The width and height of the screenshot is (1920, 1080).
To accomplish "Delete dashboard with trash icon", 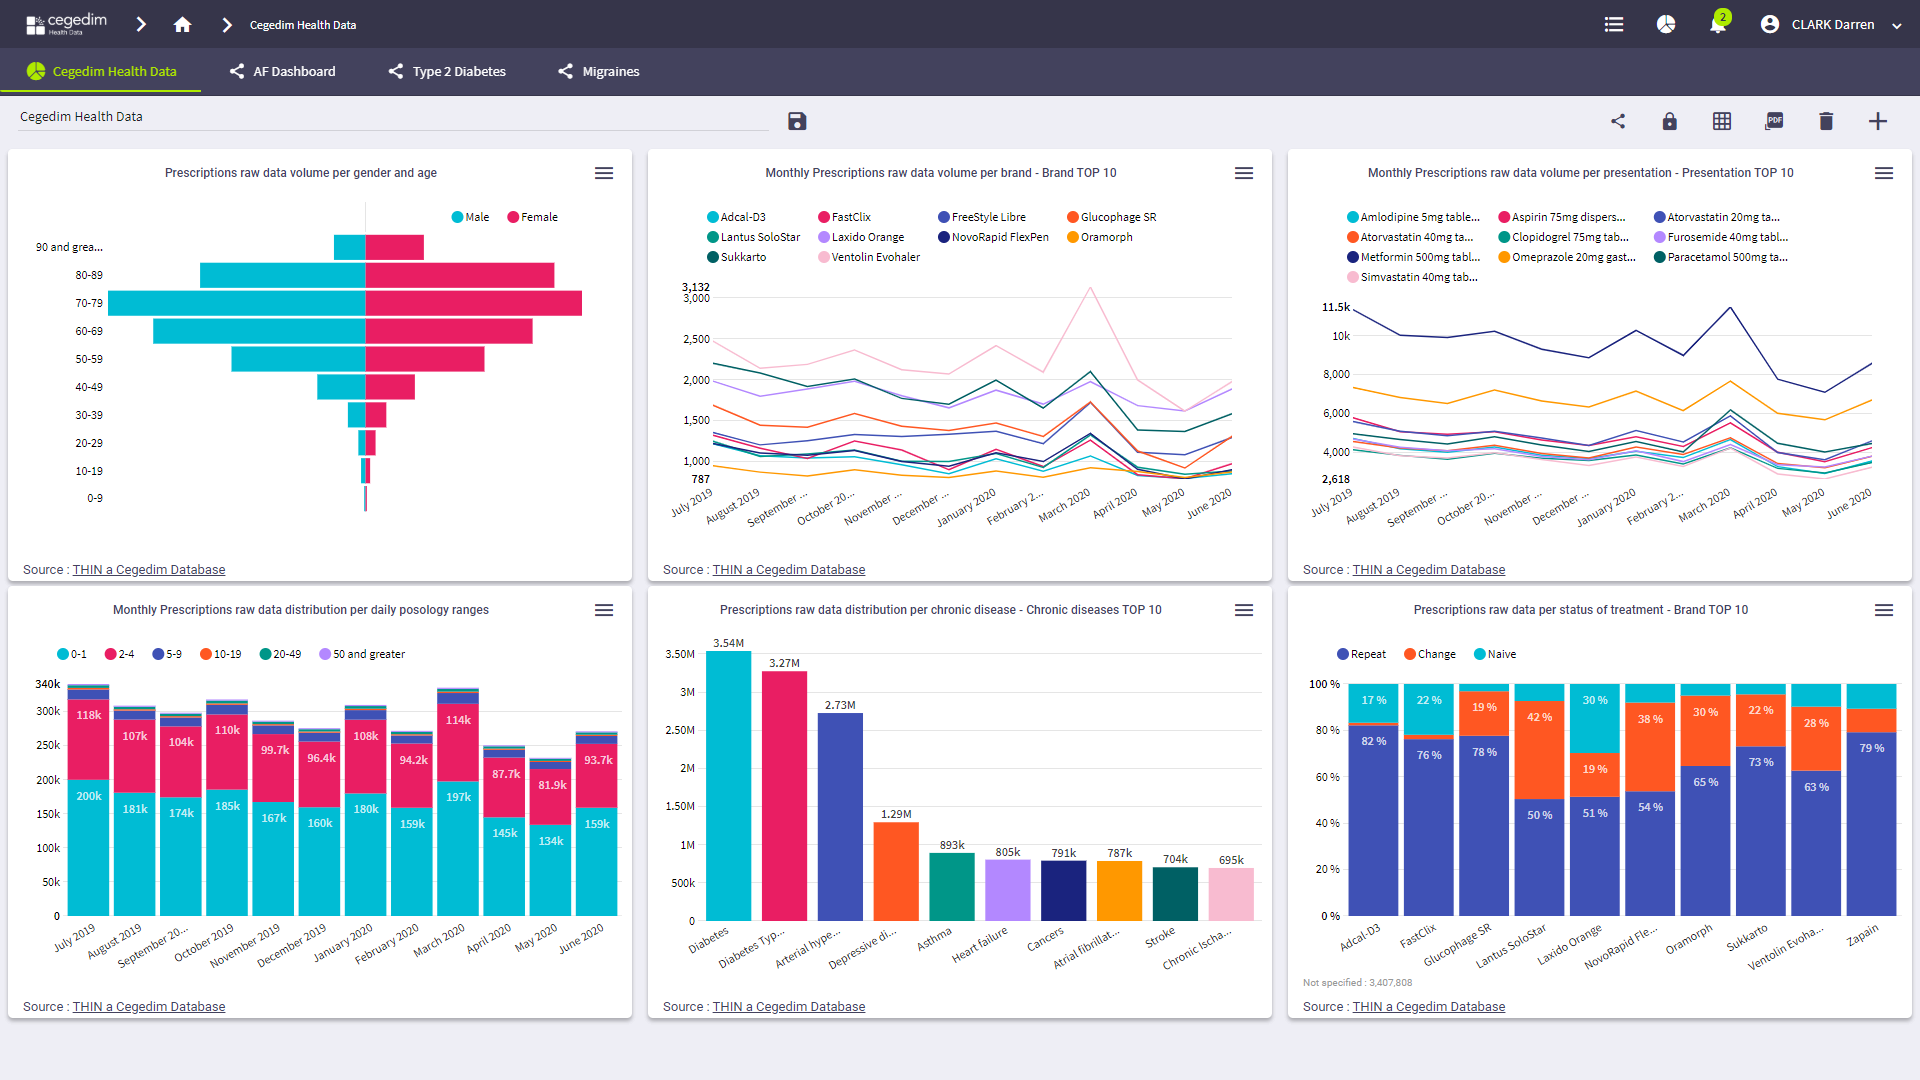I will click(x=1826, y=121).
